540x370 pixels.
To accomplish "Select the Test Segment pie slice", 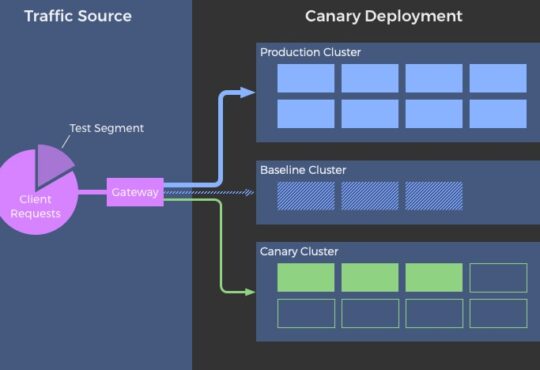I will 52,164.
